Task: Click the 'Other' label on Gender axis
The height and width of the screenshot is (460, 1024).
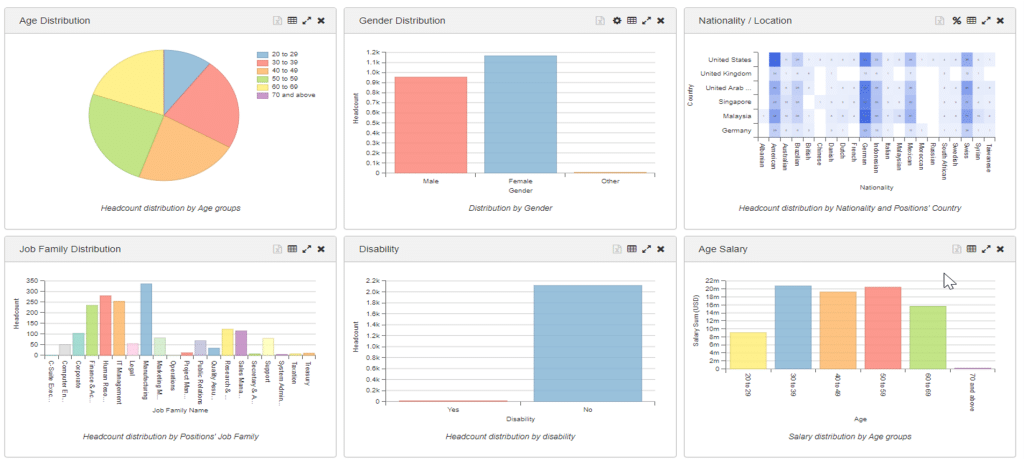Action: [x=610, y=182]
